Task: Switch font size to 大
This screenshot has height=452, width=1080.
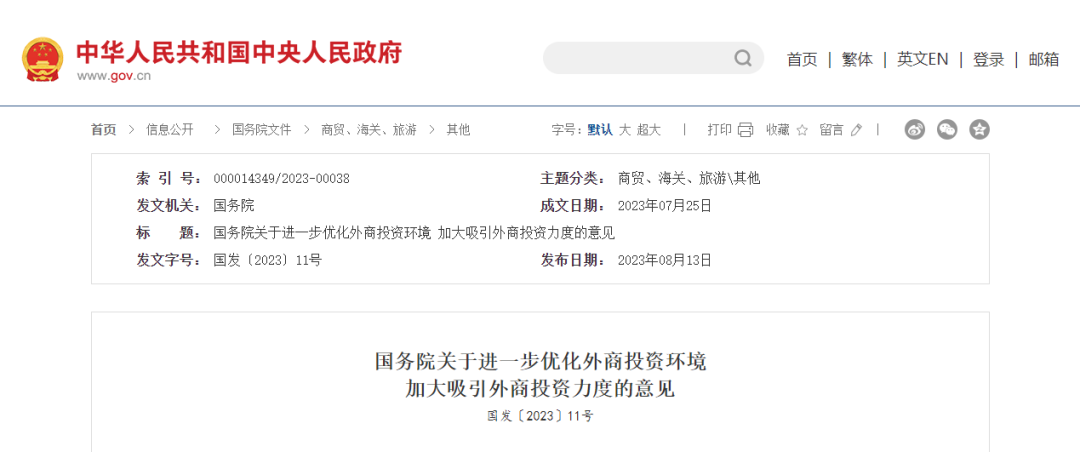Action: click(625, 130)
